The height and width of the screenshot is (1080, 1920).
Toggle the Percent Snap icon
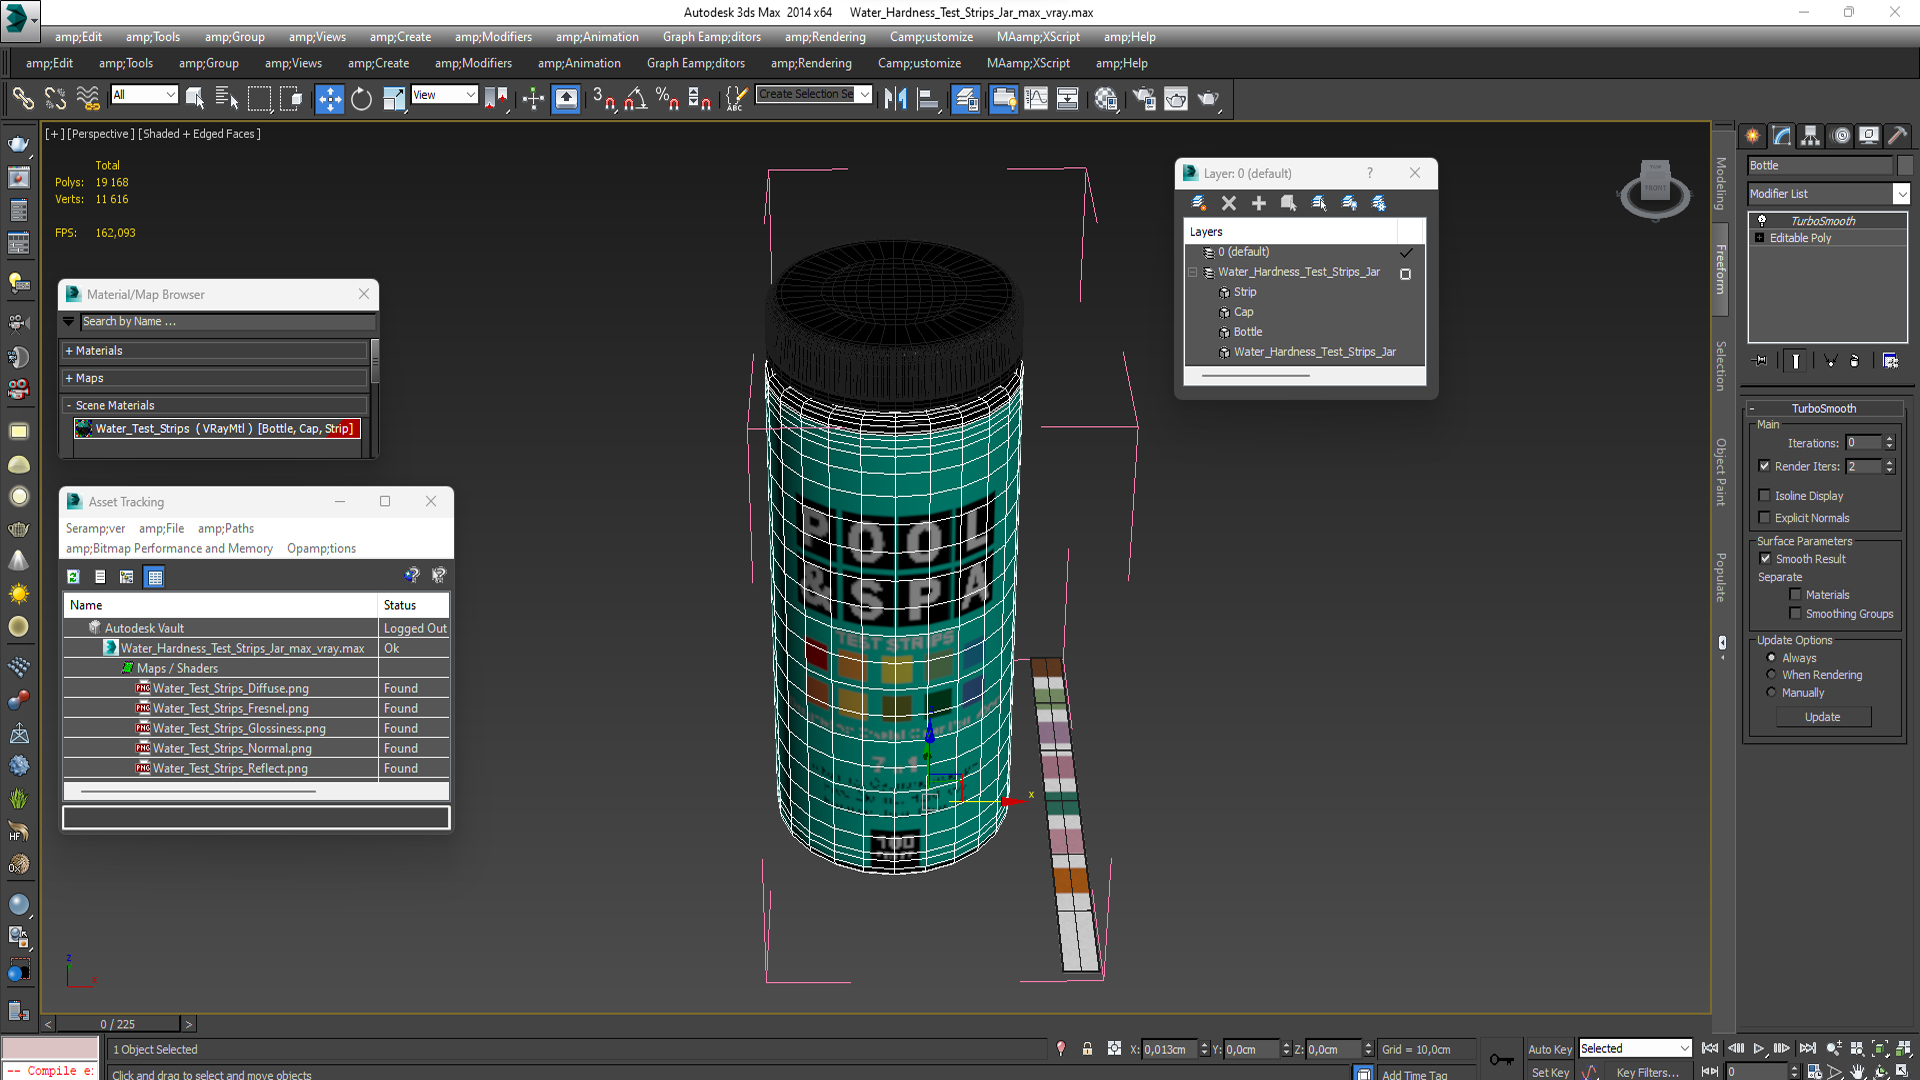(667, 99)
